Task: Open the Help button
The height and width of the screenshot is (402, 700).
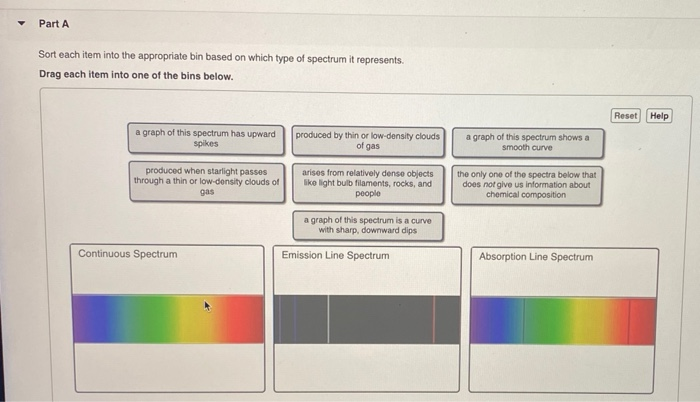Action: (x=659, y=116)
